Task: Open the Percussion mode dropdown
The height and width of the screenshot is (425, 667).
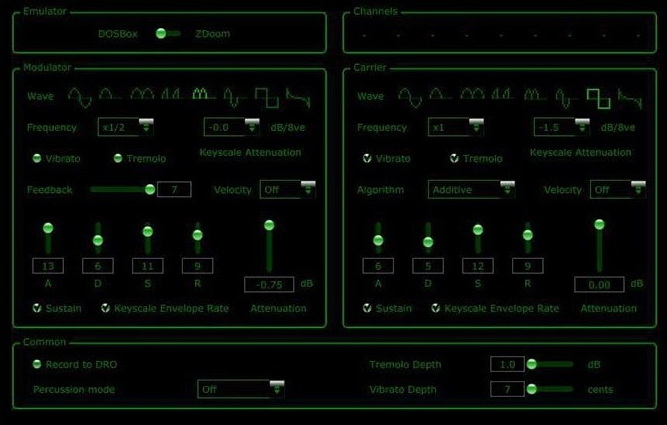Action: coord(276,389)
